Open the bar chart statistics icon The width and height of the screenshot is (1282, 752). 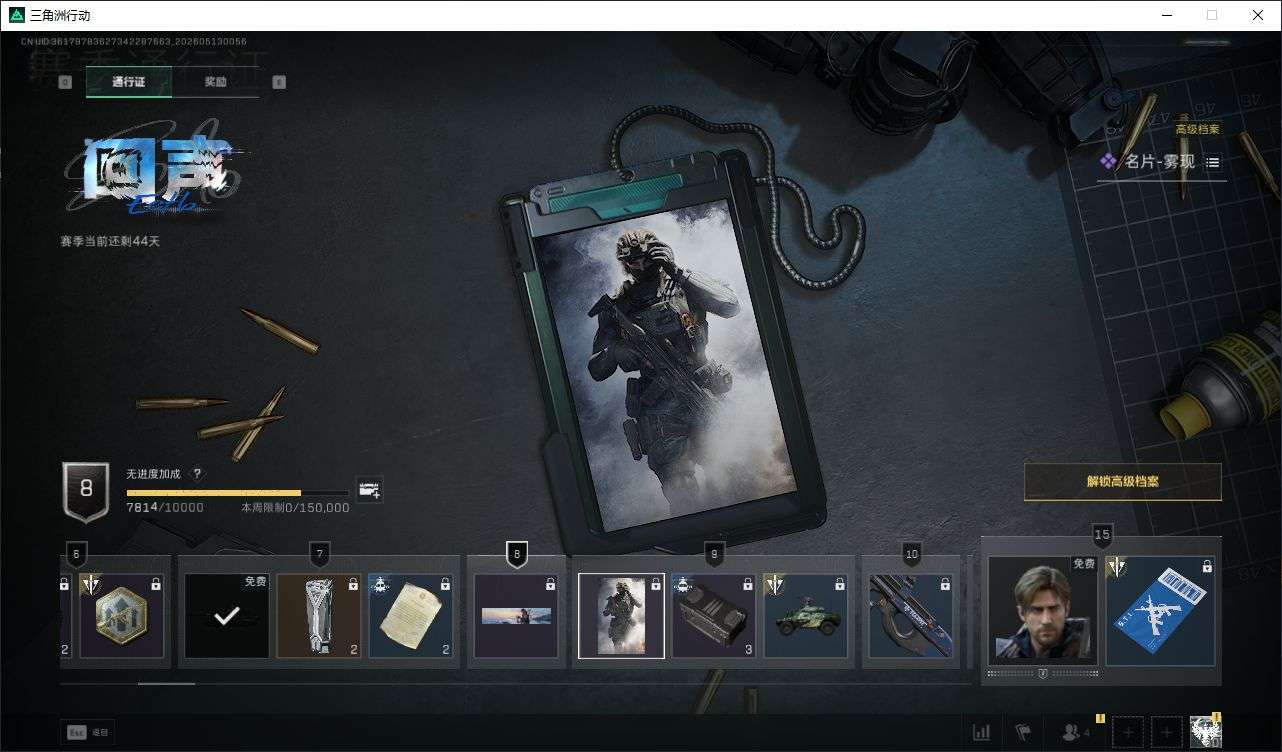[x=982, y=733]
